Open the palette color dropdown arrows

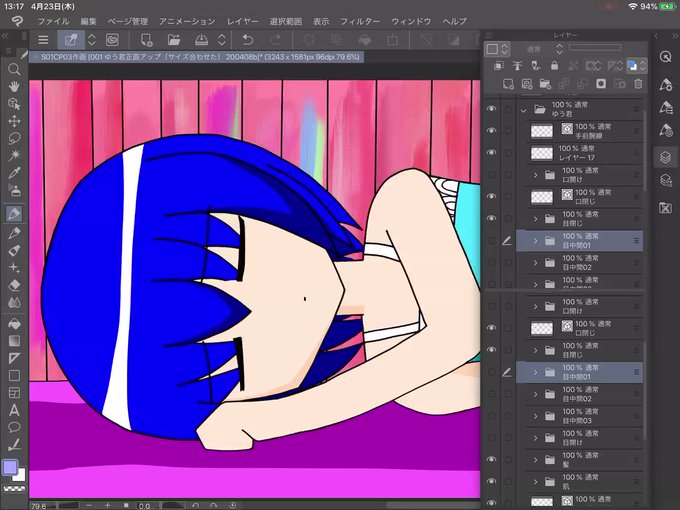click(x=505, y=49)
